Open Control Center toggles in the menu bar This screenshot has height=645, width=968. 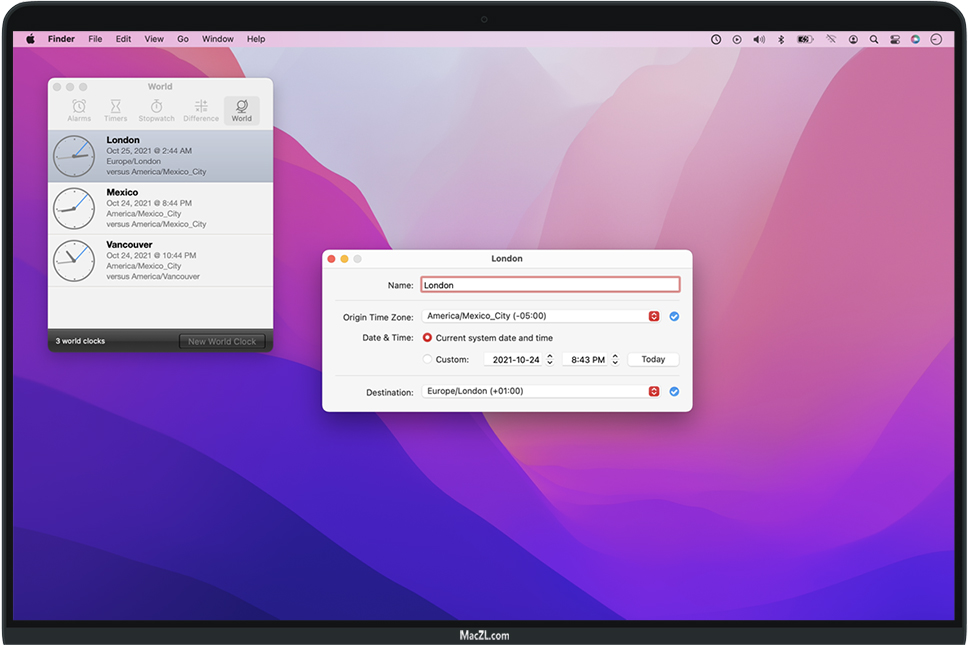[894, 39]
